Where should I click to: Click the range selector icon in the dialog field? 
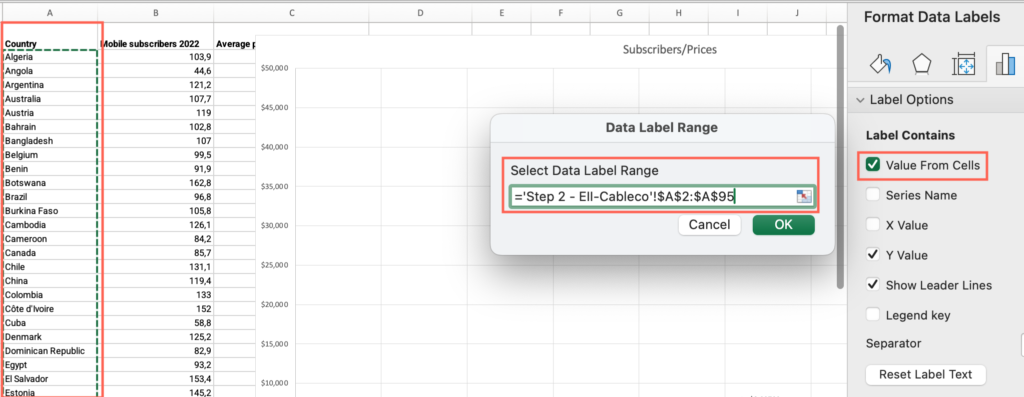[803, 197]
